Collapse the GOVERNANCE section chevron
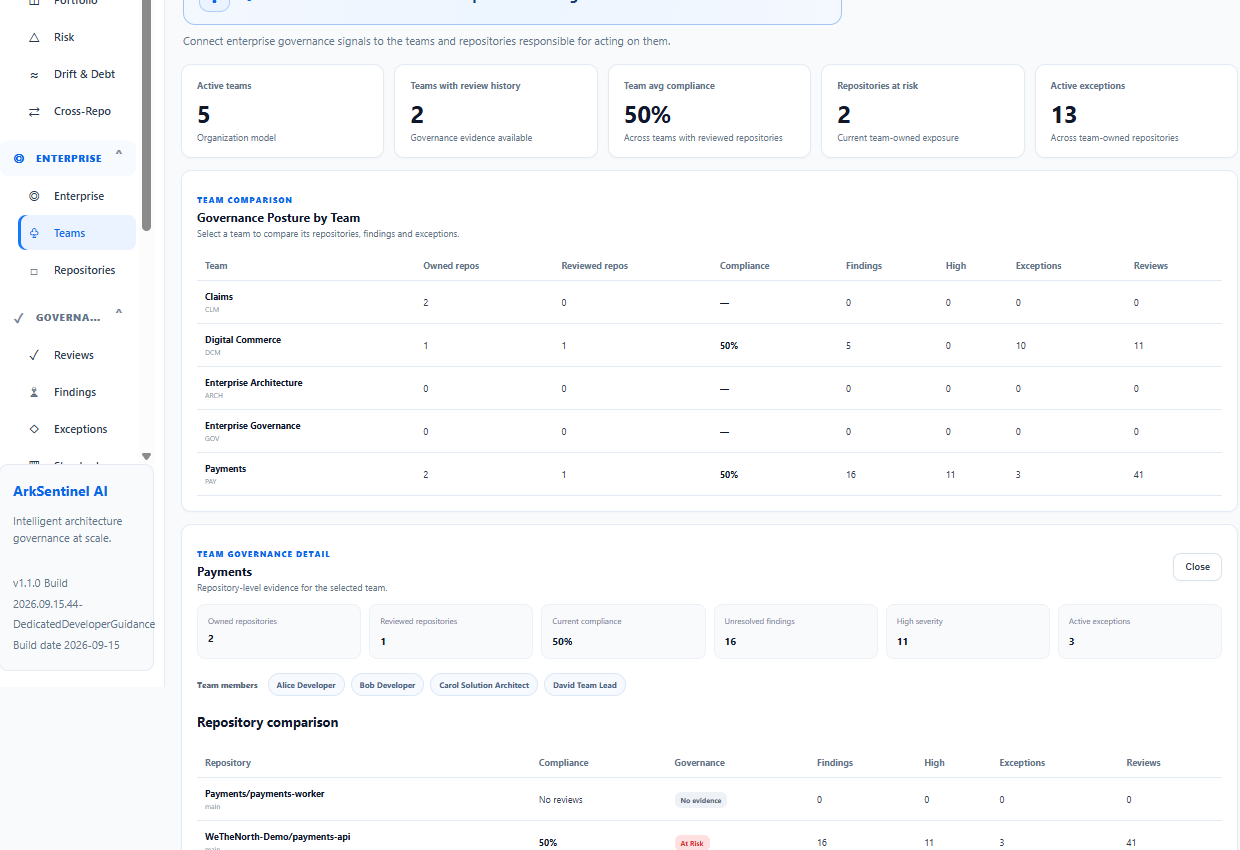This screenshot has width=1240, height=850. pos(119,313)
